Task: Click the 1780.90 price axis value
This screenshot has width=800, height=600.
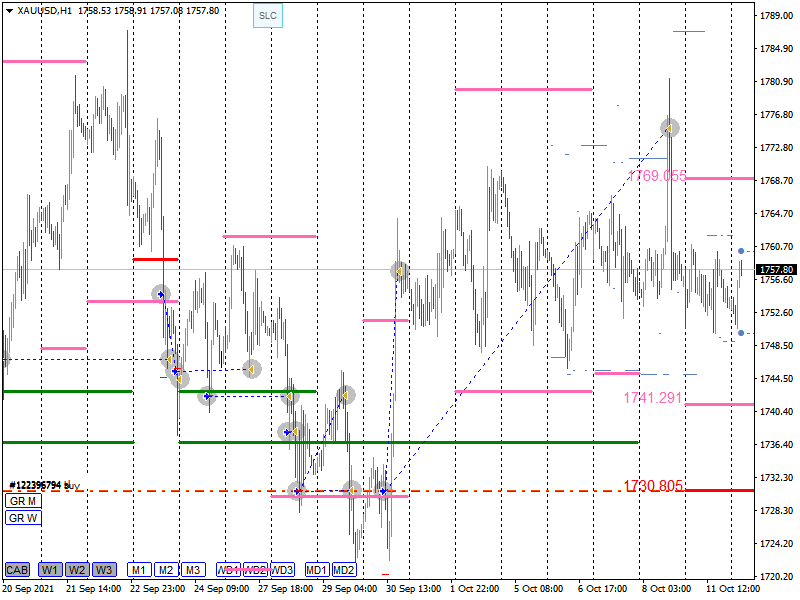Action: (777, 82)
